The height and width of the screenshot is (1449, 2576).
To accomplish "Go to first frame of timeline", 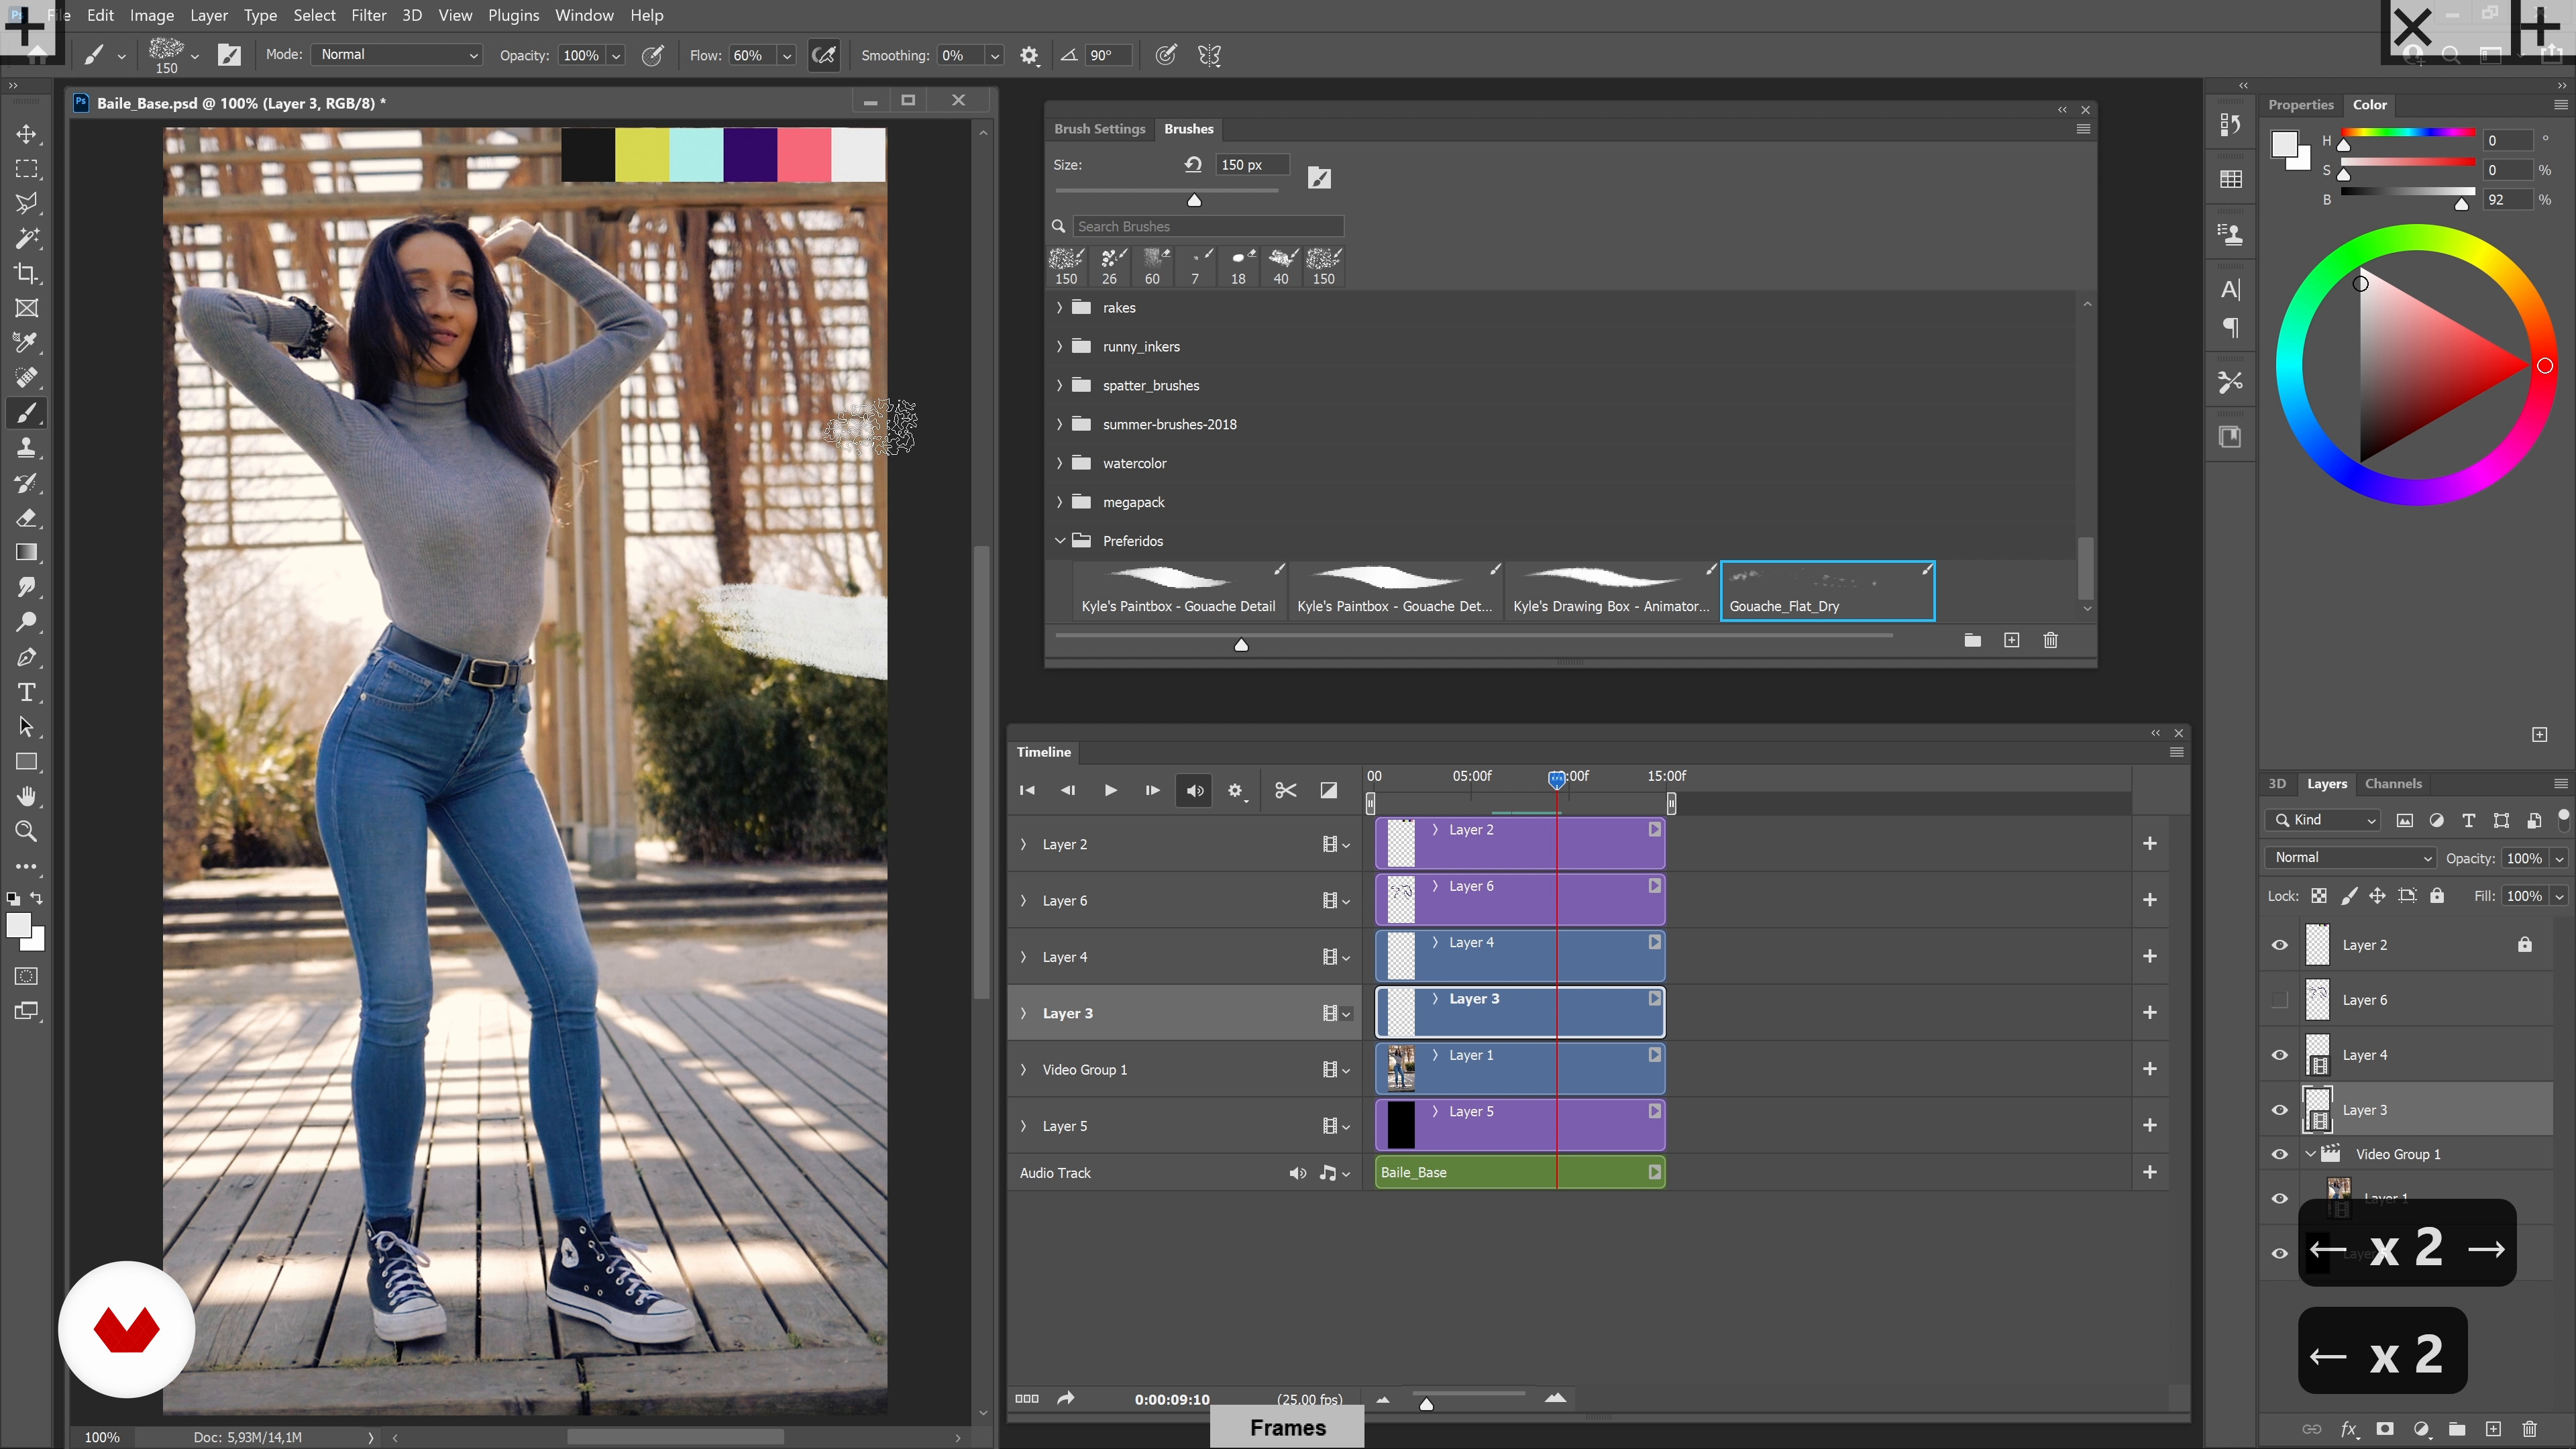I will 1027,790.
